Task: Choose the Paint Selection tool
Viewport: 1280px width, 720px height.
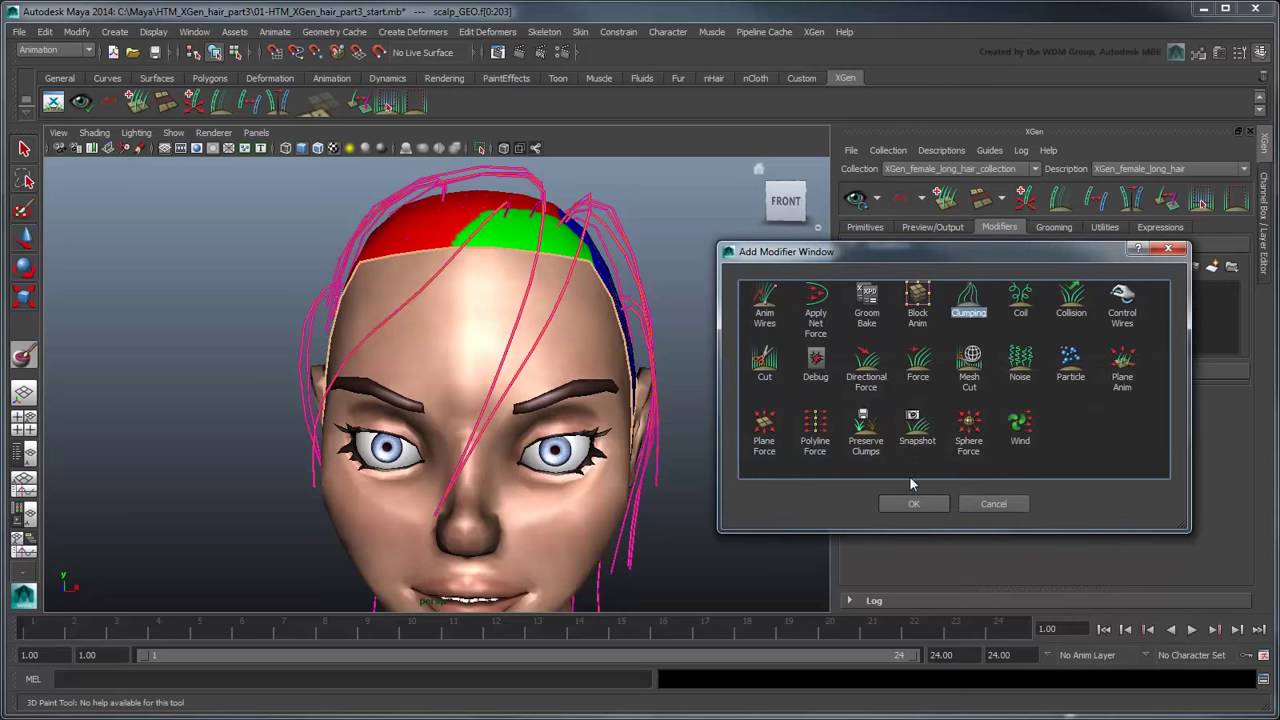Action: click(x=24, y=210)
